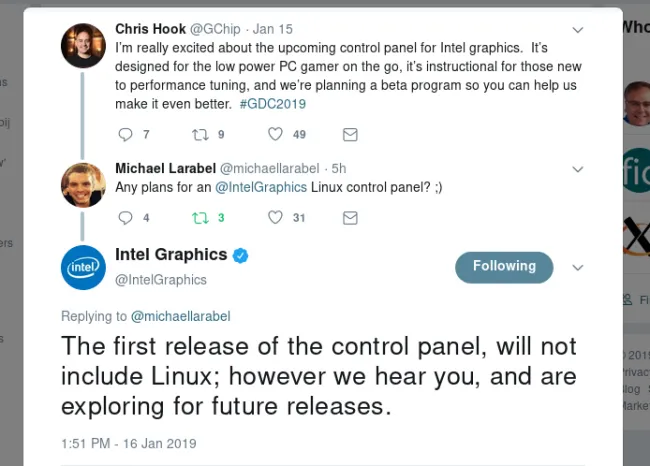Image resolution: width=650 pixels, height=466 pixels.
Task: Unfollow Intel Graphics via Following button
Action: (x=504, y=267)
